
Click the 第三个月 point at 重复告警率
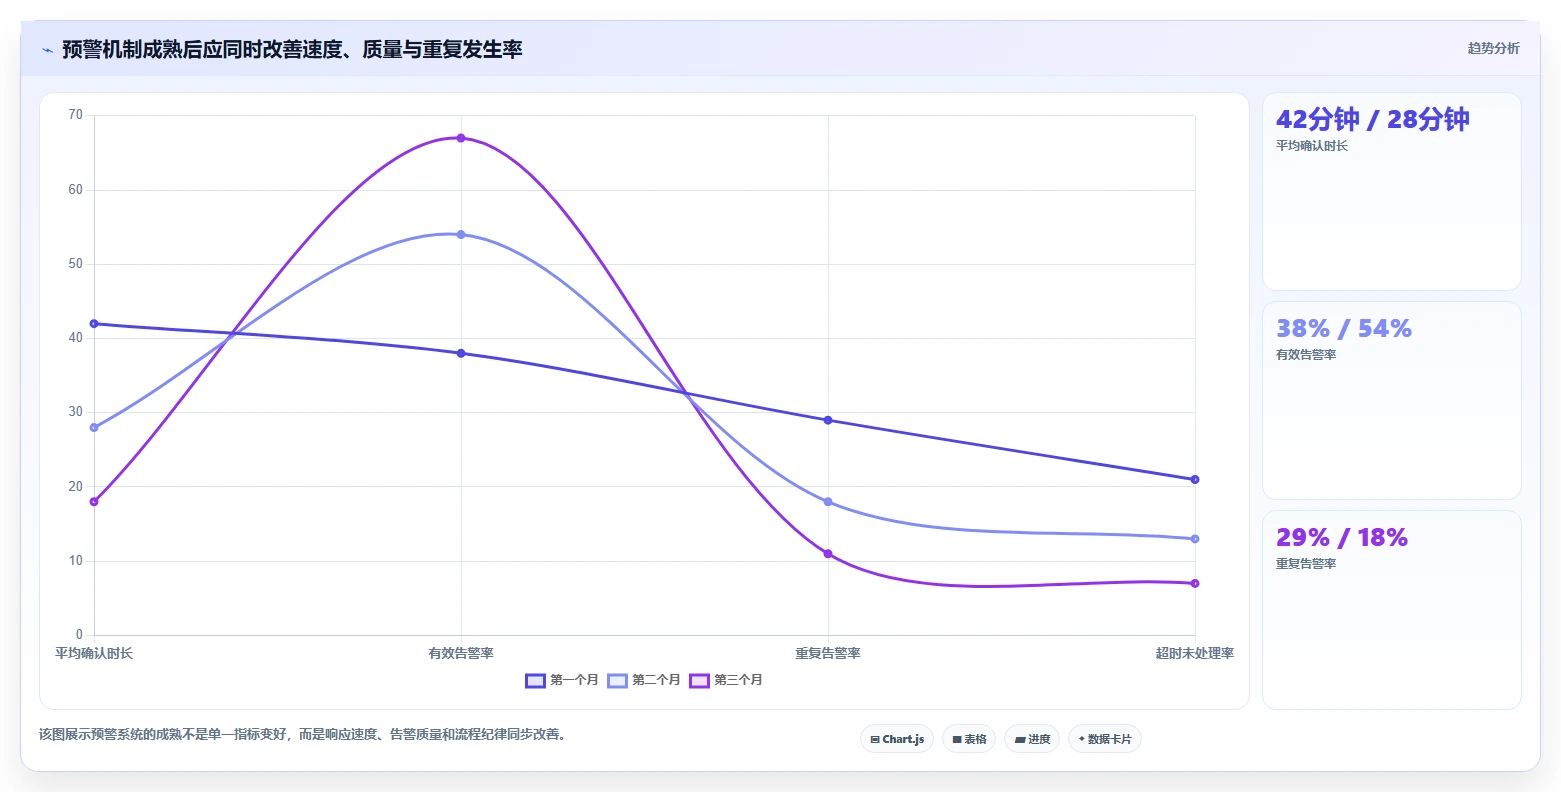click(x=828, y=553)
